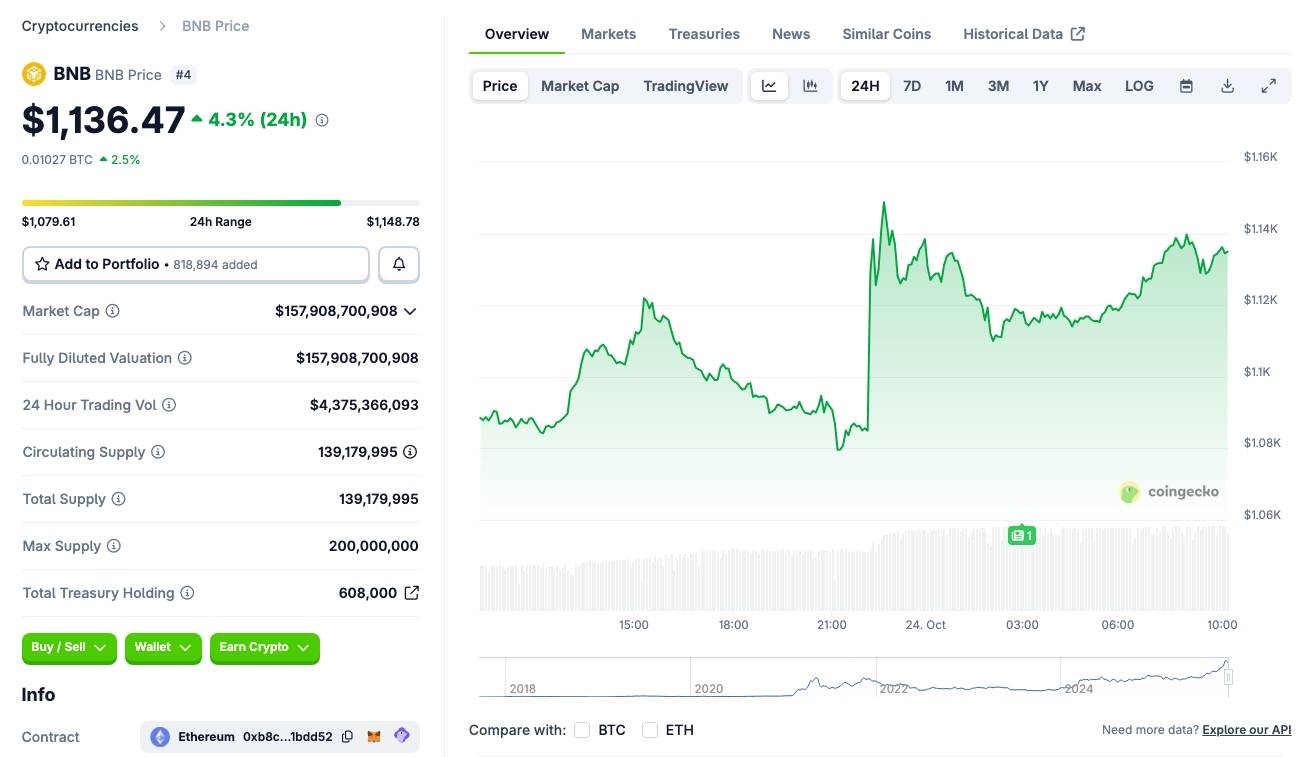Expand the chart to fullscreen
The image size is (1301, 757).
[1269, 86]
